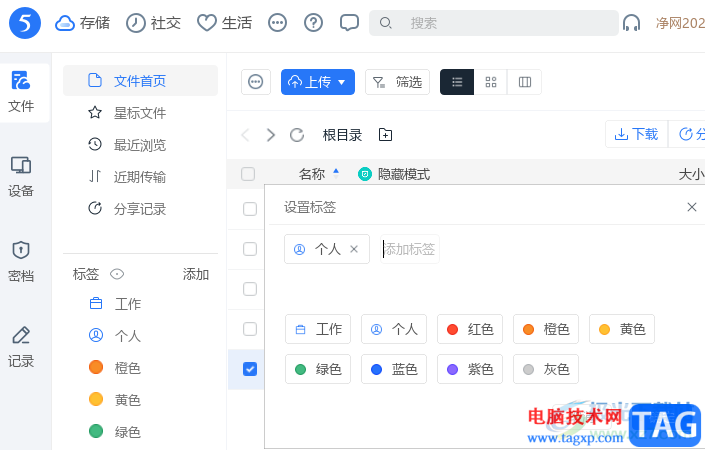The height and width of the screenshot is (450, 705).
Task: Open 文件首页 file home
Action: [140, 80]
